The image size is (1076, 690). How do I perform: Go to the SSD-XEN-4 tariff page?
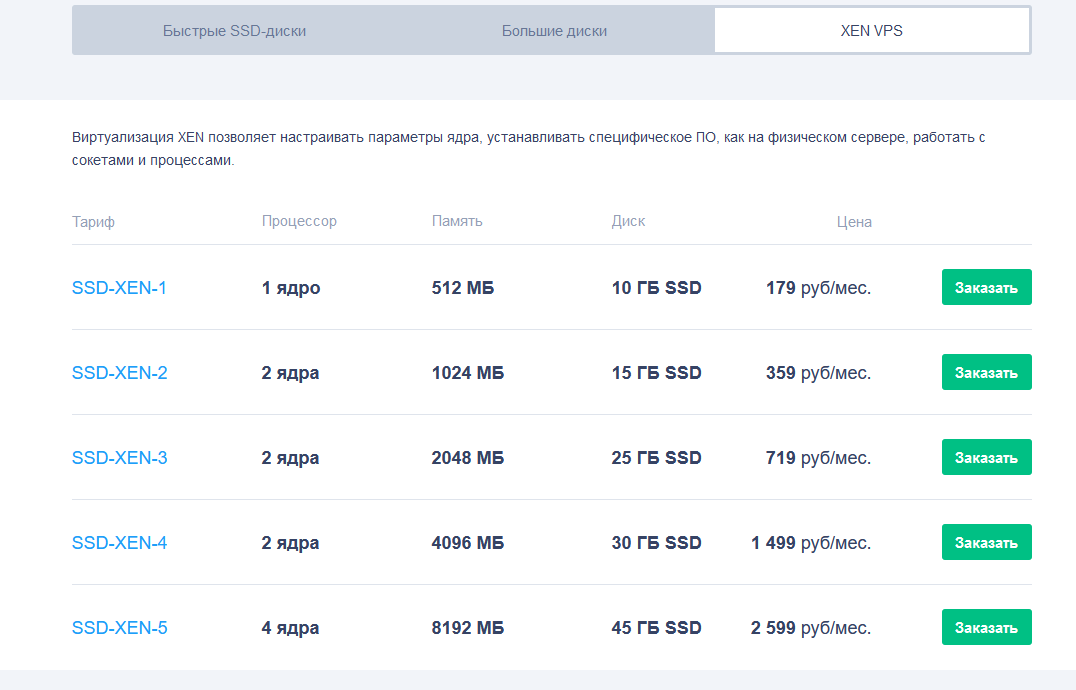tap(119, 543)
